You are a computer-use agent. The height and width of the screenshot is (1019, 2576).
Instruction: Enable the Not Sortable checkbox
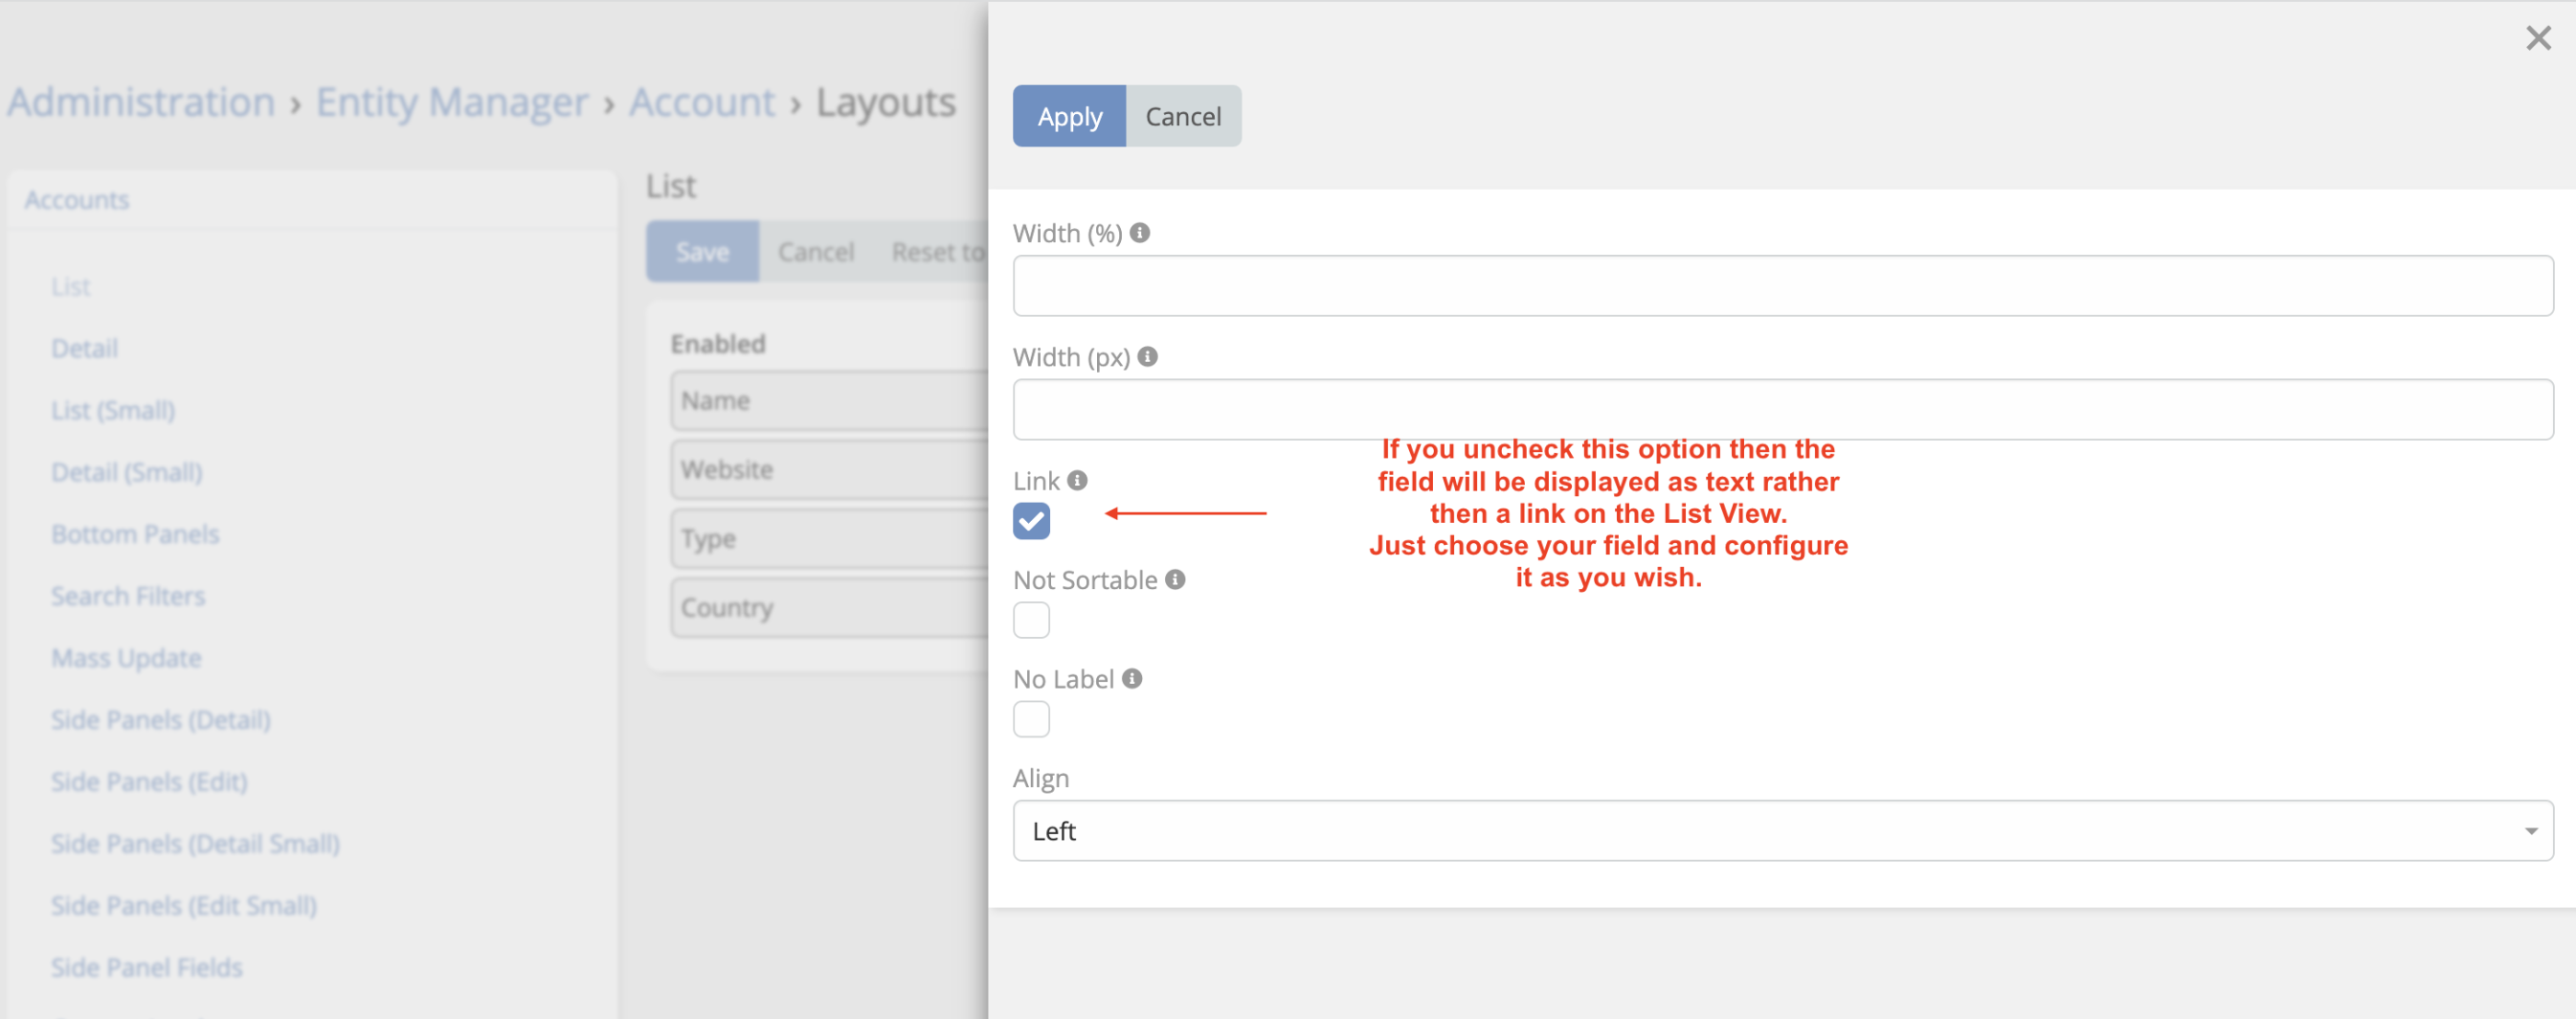pyautogui.click(x=1031, y=620)
